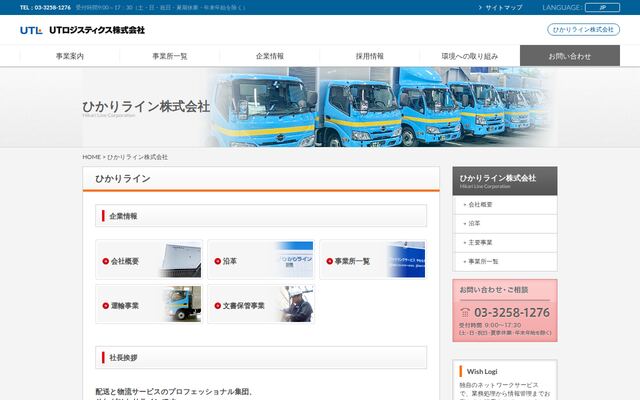Open the 事業所一覧 card thumbnail image
This screenshot has width=640, height=400.
click(x=406, y=260)
